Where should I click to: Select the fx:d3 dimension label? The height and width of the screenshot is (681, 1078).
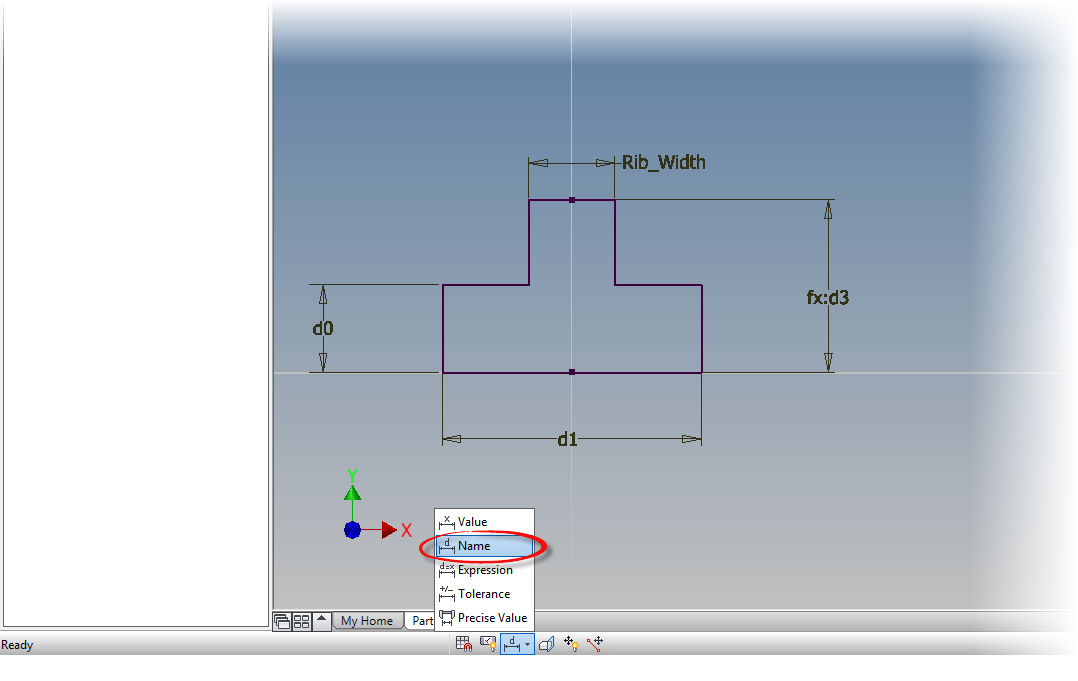tap(828, 298)
